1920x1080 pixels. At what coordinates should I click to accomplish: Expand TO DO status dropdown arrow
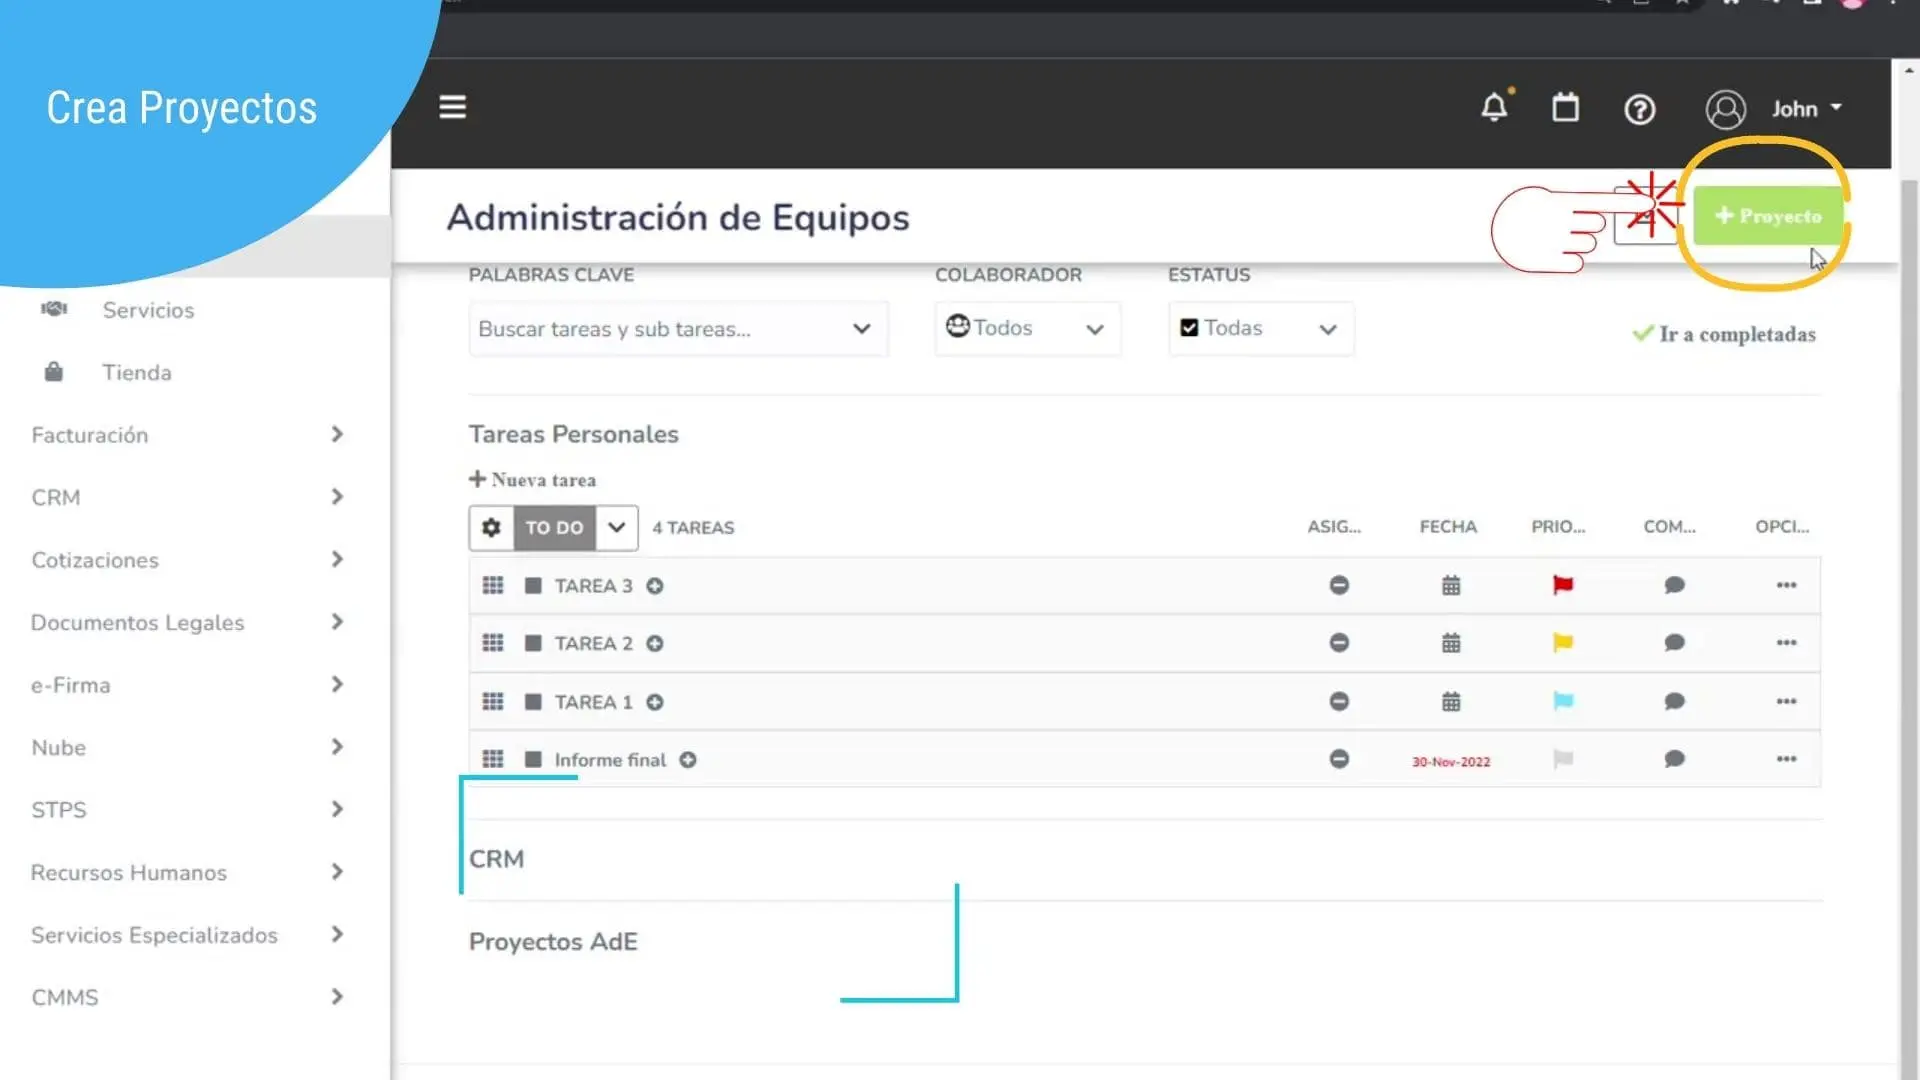click(x=617, y=527)
